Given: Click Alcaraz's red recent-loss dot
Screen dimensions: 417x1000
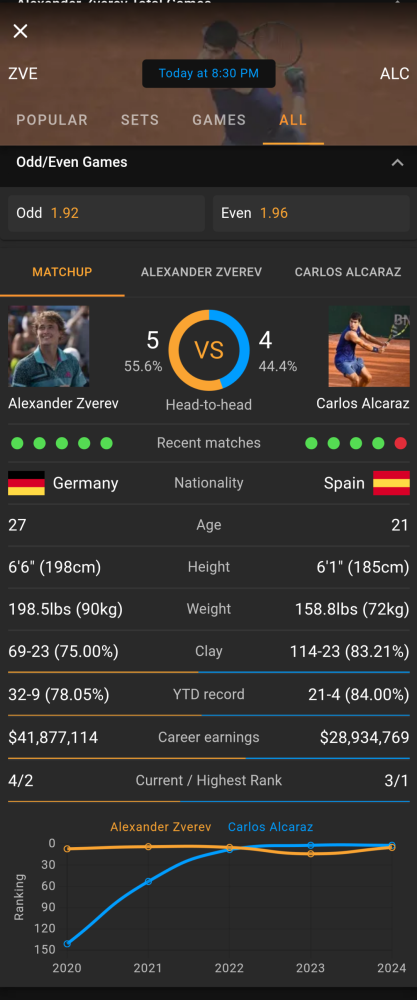Looking at the screenshot, I should (400, 443).
